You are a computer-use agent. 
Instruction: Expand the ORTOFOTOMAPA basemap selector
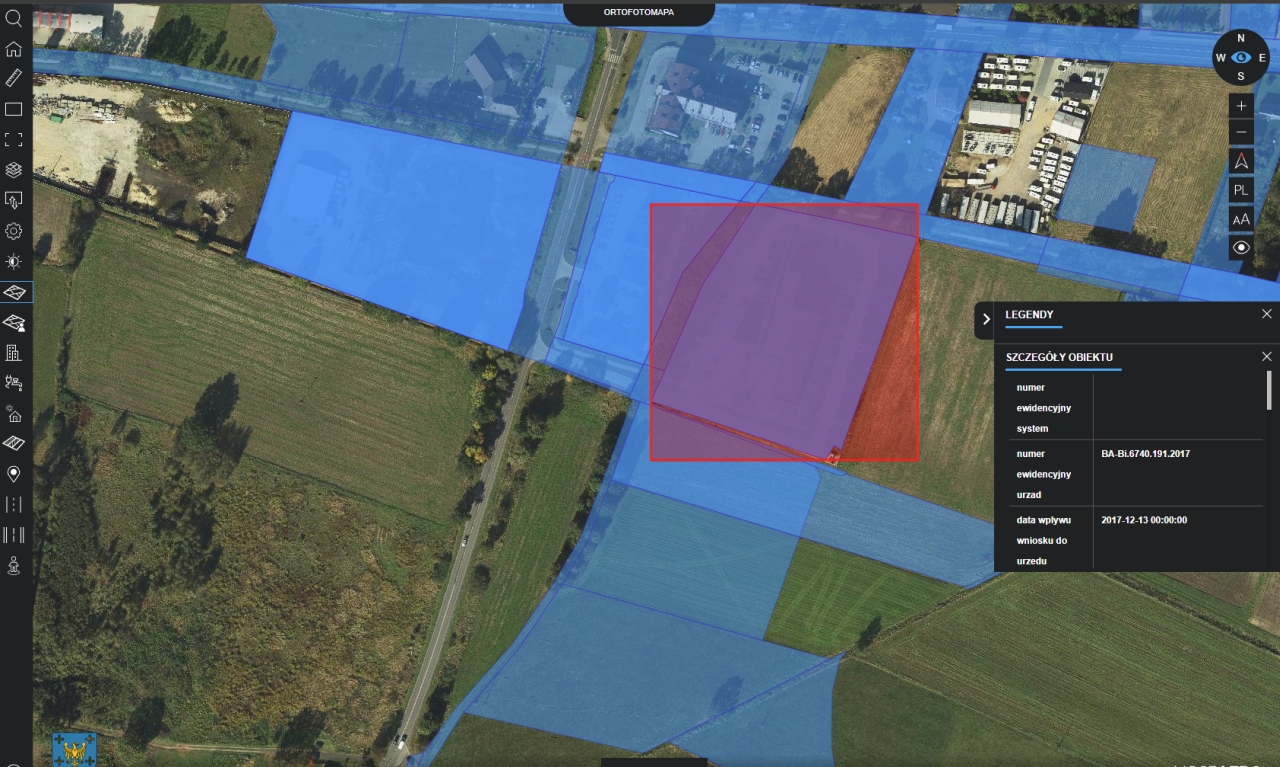coord(639,13)
